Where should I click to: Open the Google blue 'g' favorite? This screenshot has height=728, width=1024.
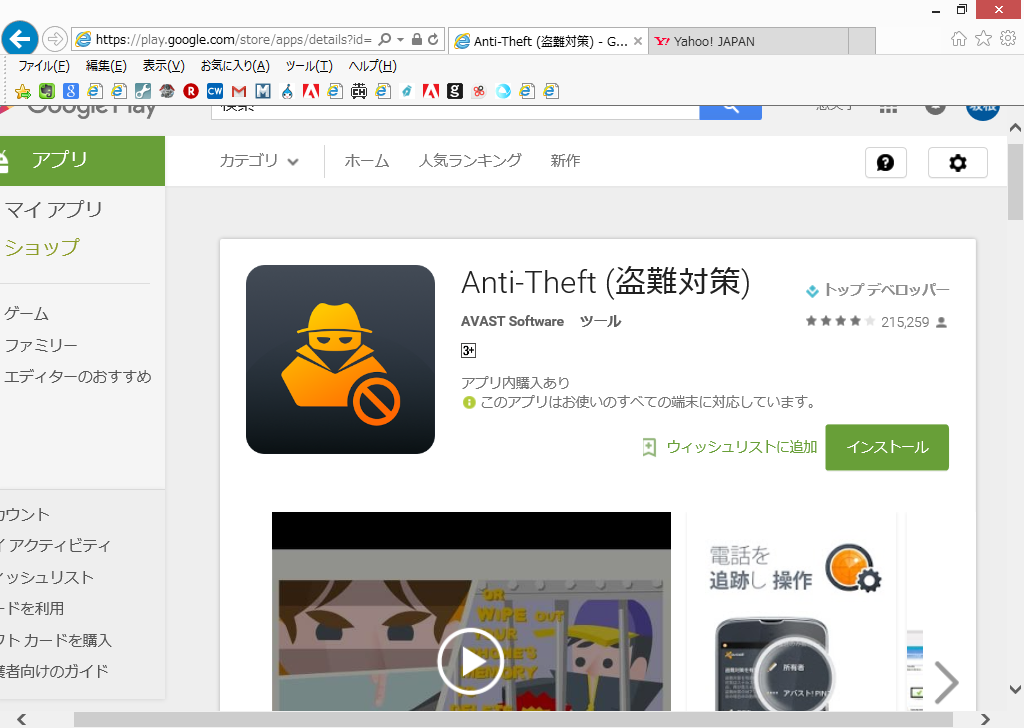coord(71,91)
